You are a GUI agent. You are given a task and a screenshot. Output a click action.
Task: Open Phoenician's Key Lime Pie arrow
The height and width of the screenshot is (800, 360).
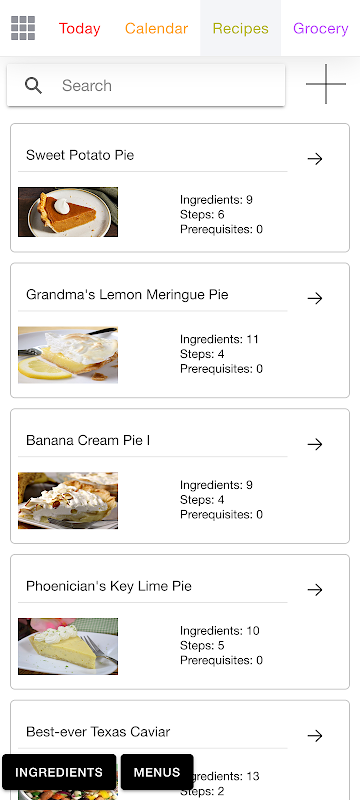tap(315, 590)
